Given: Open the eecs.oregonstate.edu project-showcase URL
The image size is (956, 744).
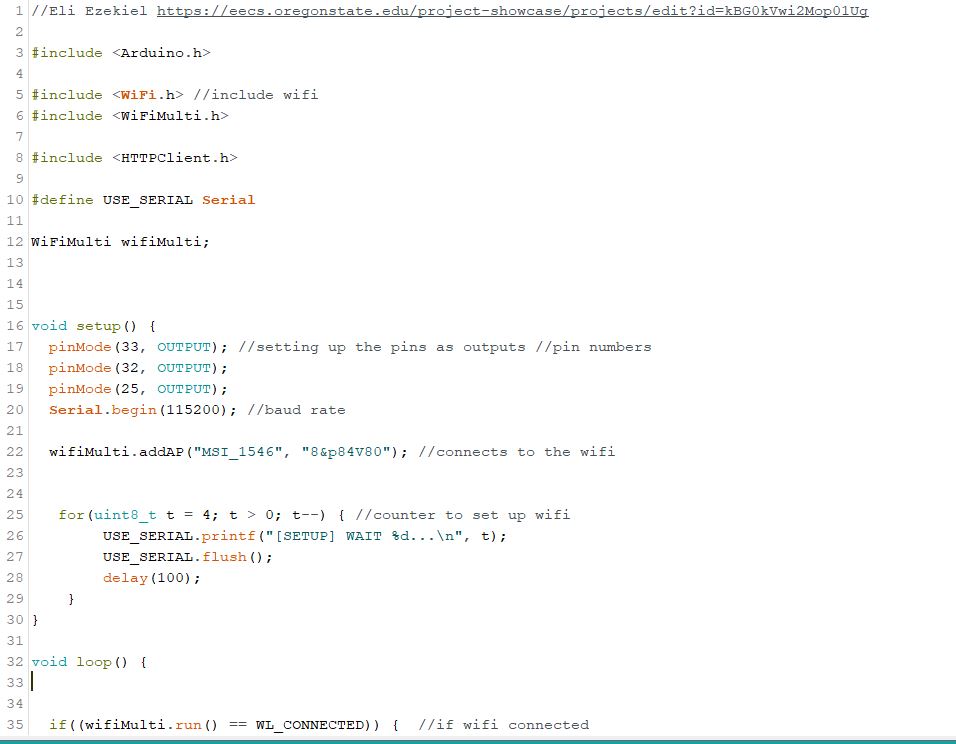Looking at the screenshot, I should 512,11.
